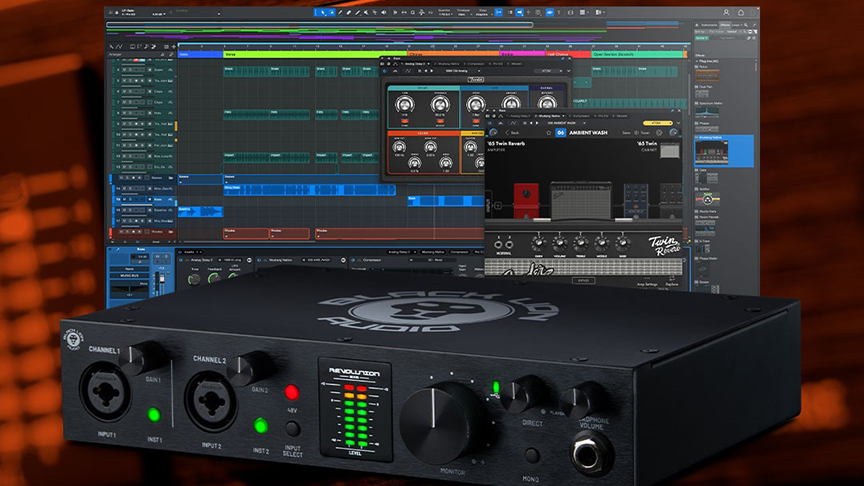Toggle power for Analog Delay II insert
The image size is (864, 486).
click(x=181, y=260)
